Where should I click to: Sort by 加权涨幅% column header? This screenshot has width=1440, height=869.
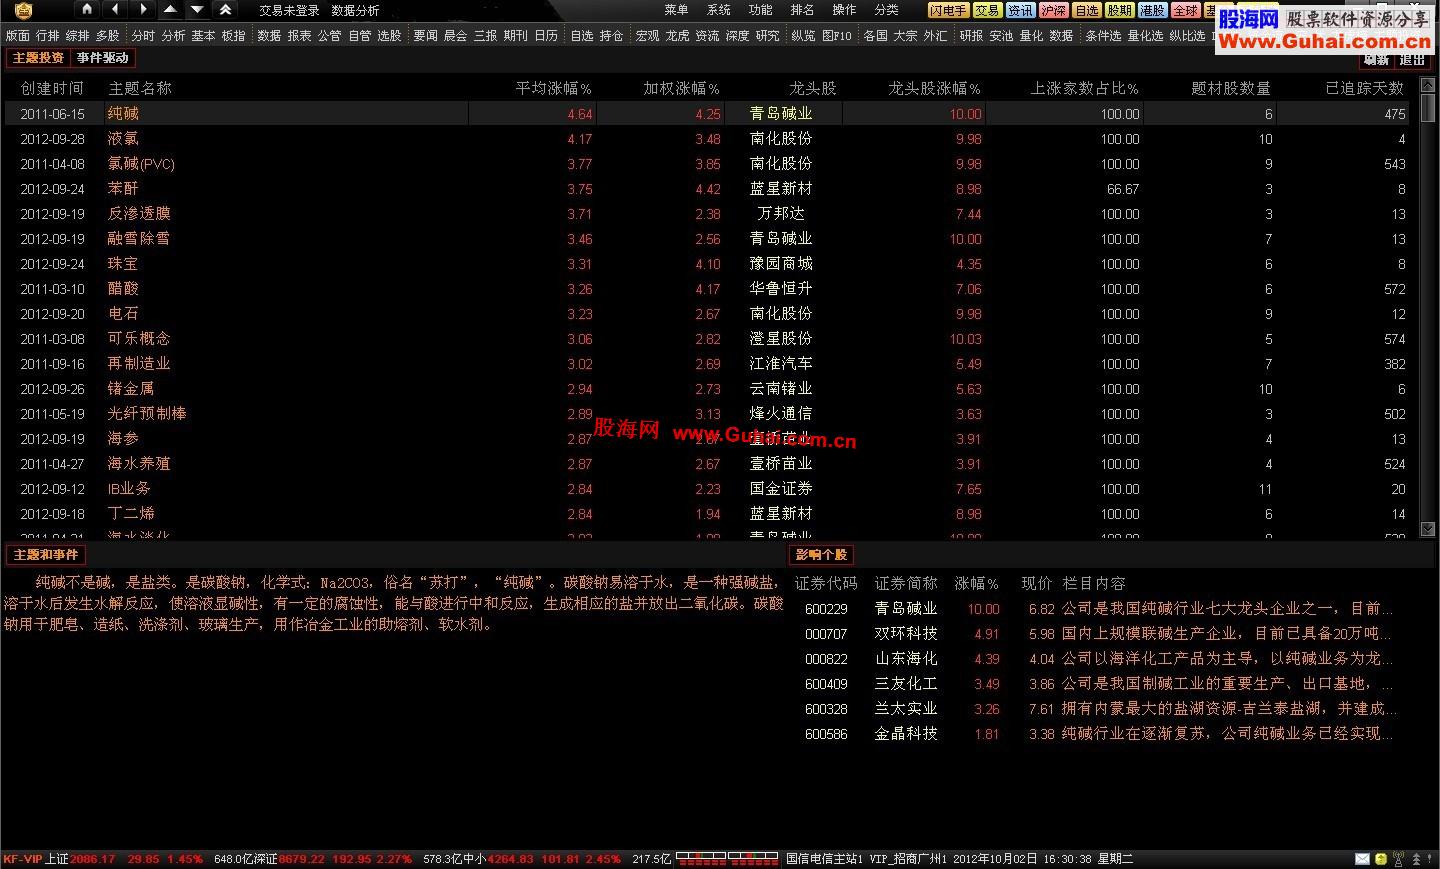tap(681, 88)
